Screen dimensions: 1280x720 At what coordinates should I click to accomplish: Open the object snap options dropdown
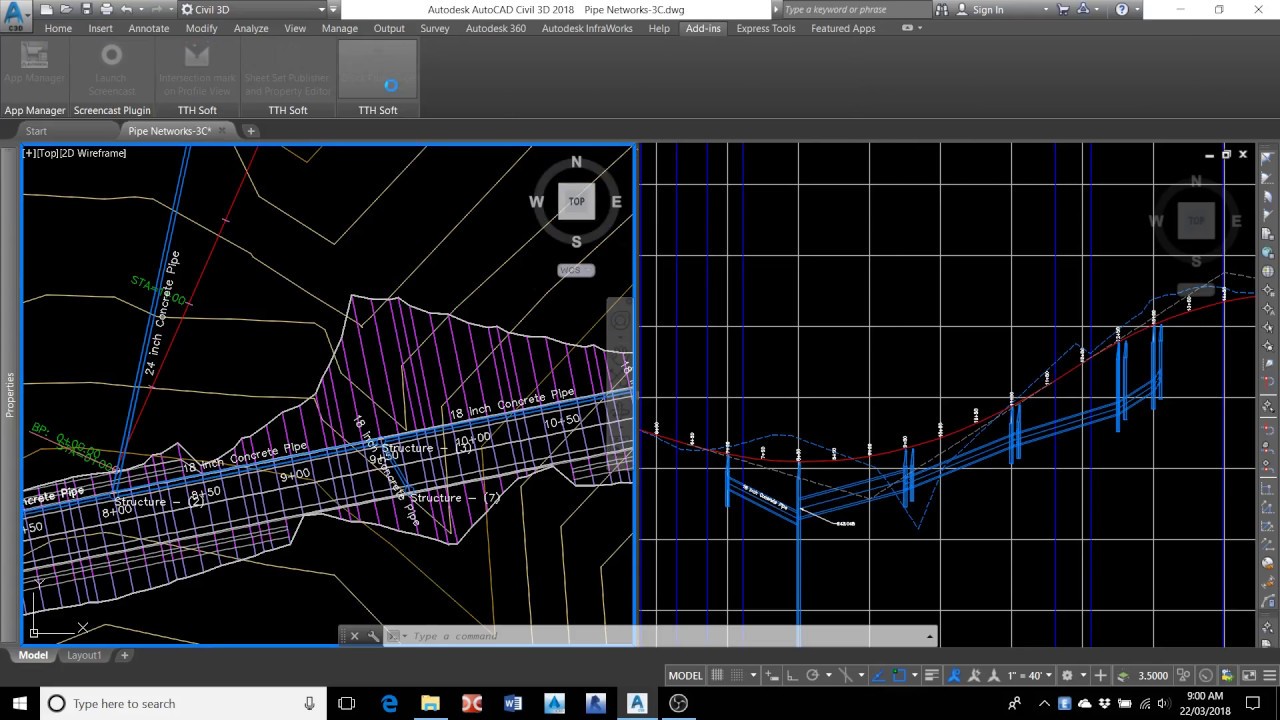915,675
